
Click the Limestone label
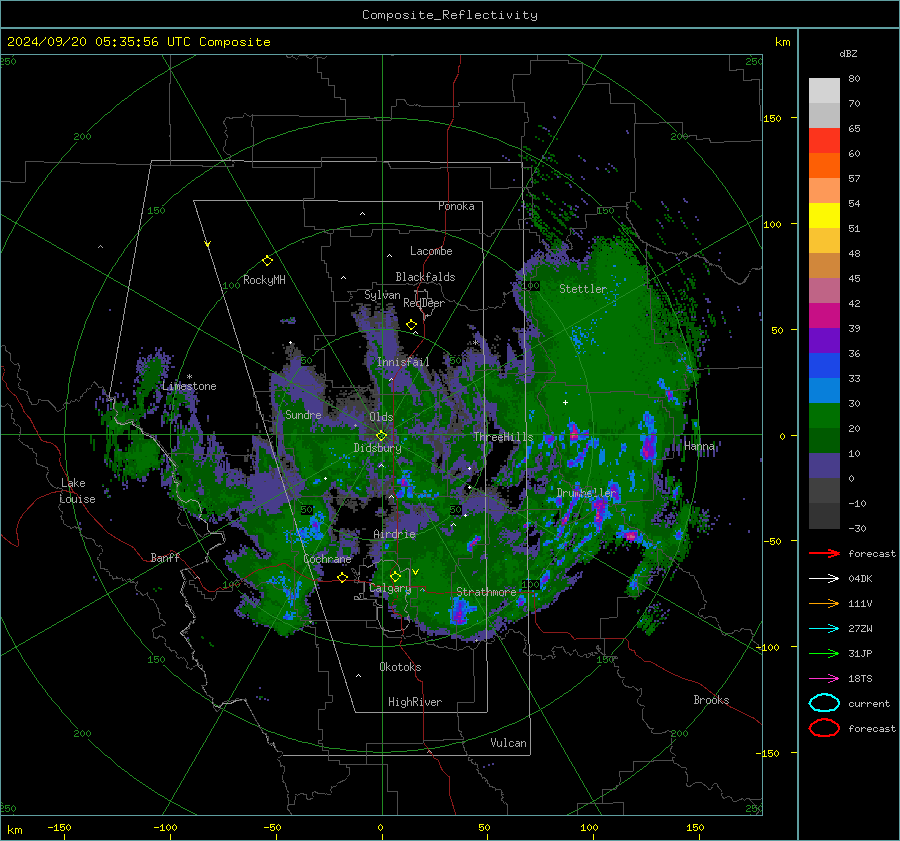tap(189, 386)
